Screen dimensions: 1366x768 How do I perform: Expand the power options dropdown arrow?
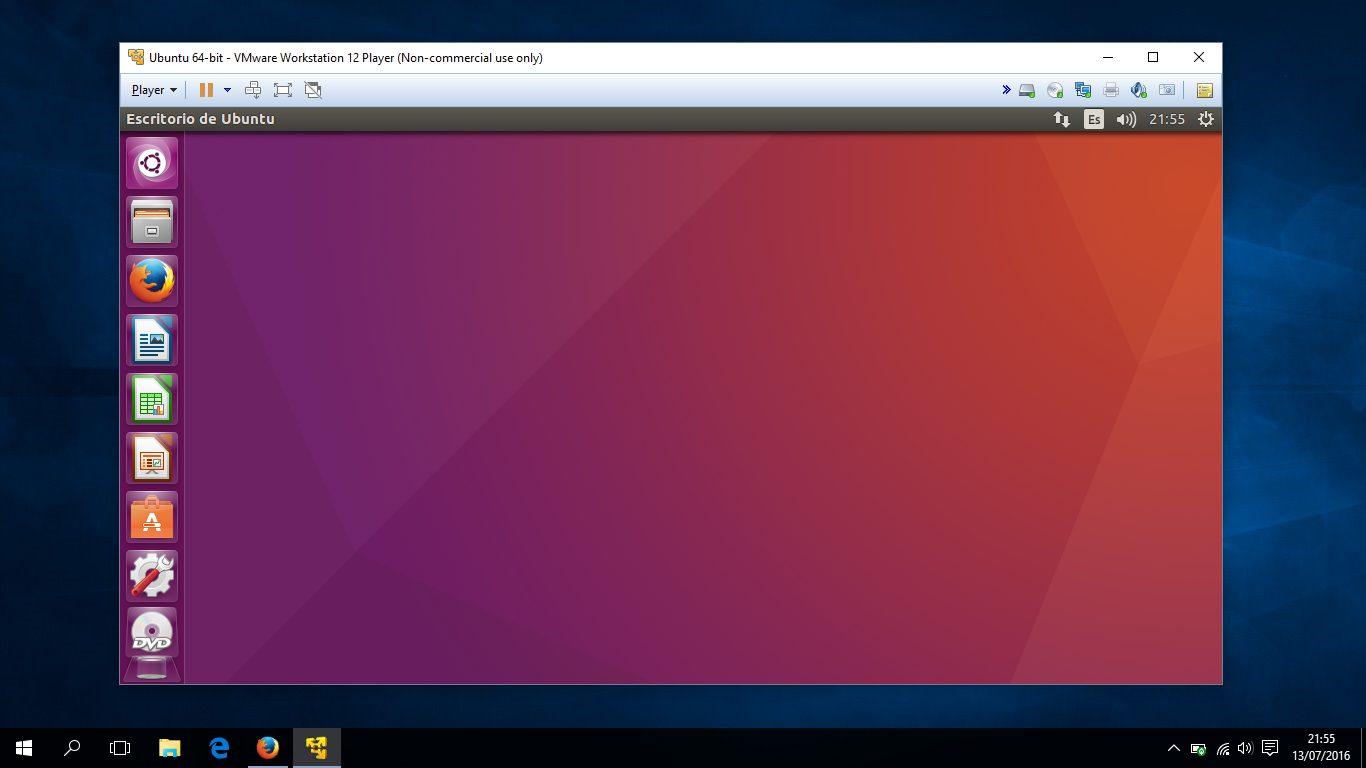[x=227, y=90]
